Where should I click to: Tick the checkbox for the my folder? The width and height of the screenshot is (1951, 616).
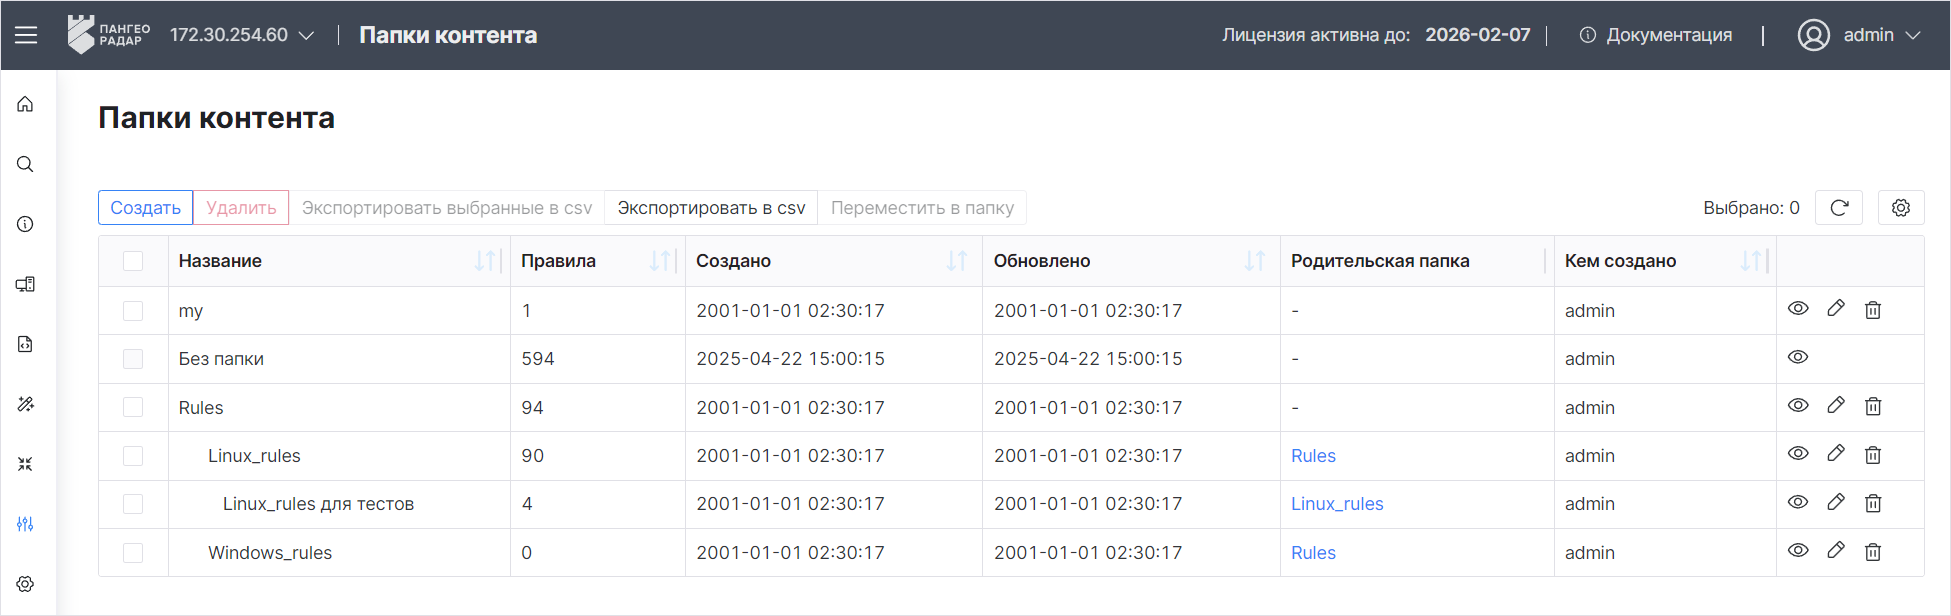133,311
